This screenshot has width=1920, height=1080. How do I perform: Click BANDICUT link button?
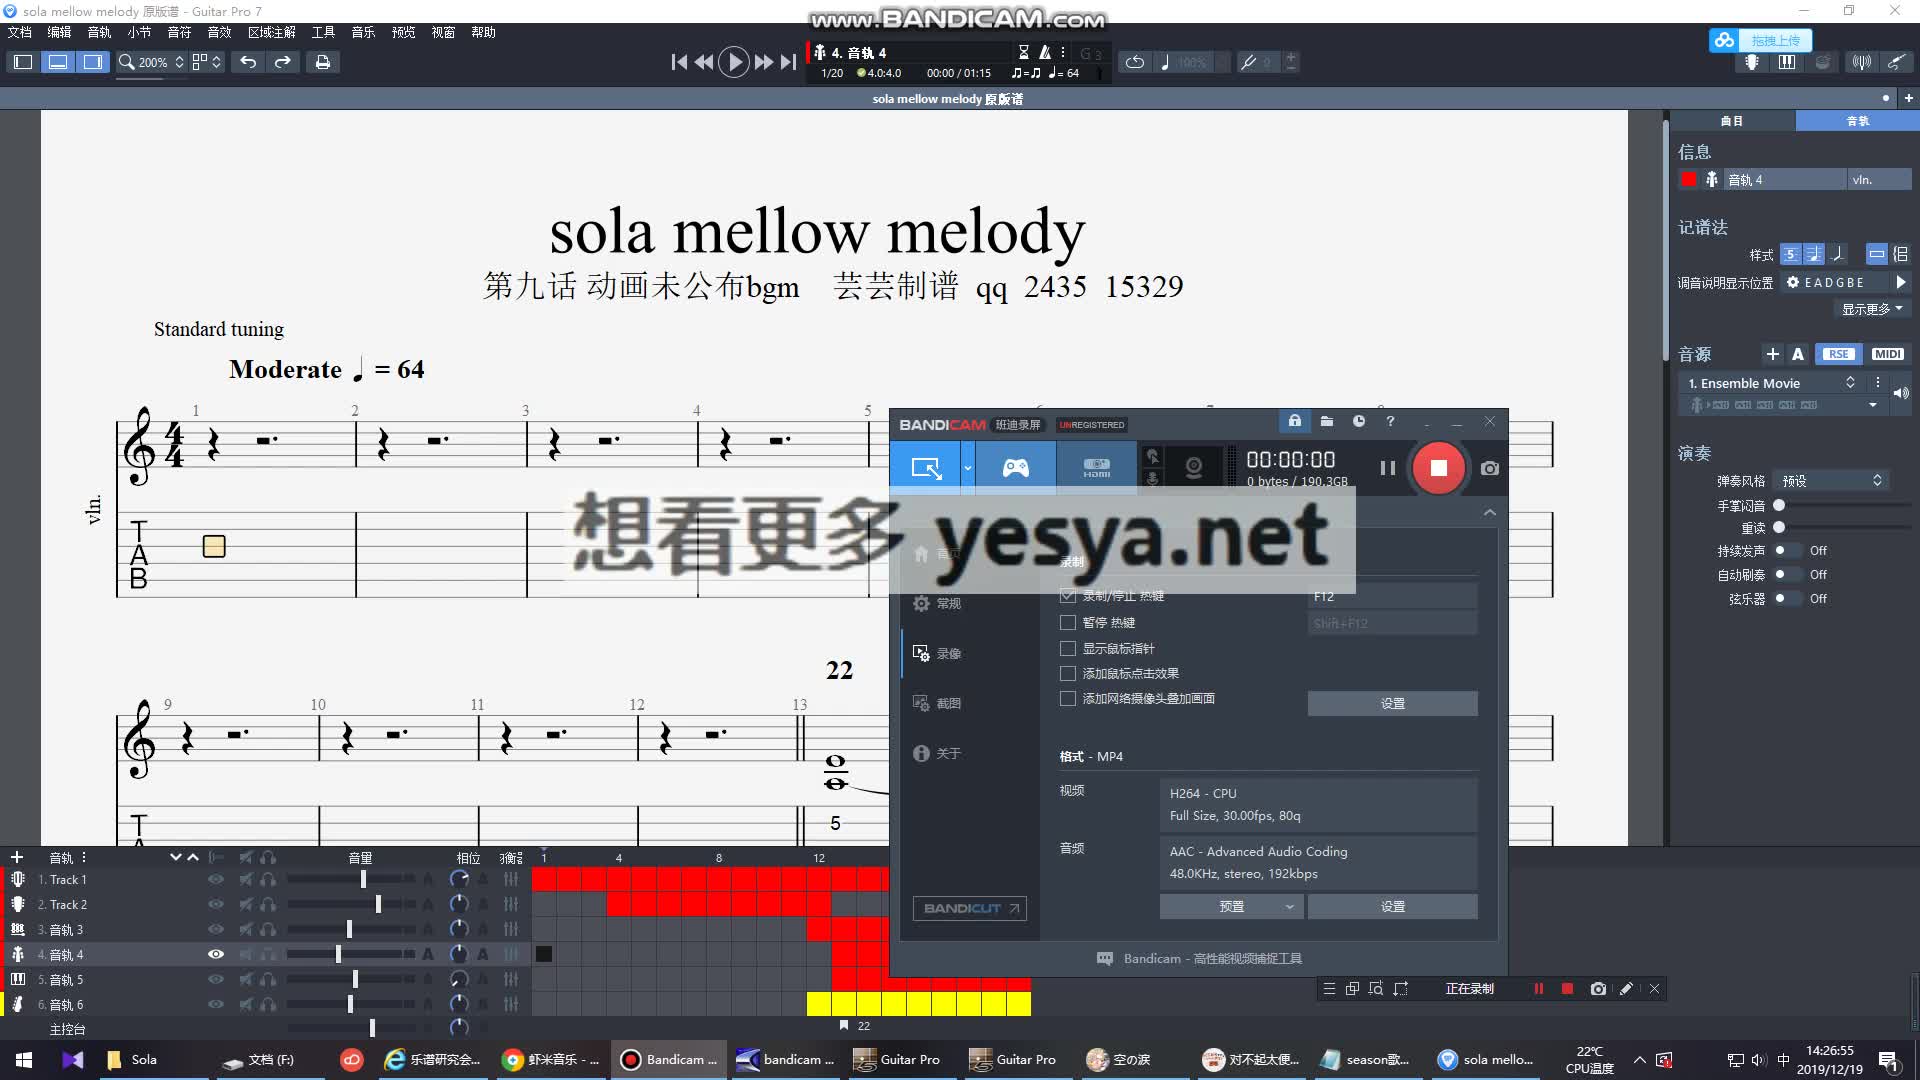point(970,908)
